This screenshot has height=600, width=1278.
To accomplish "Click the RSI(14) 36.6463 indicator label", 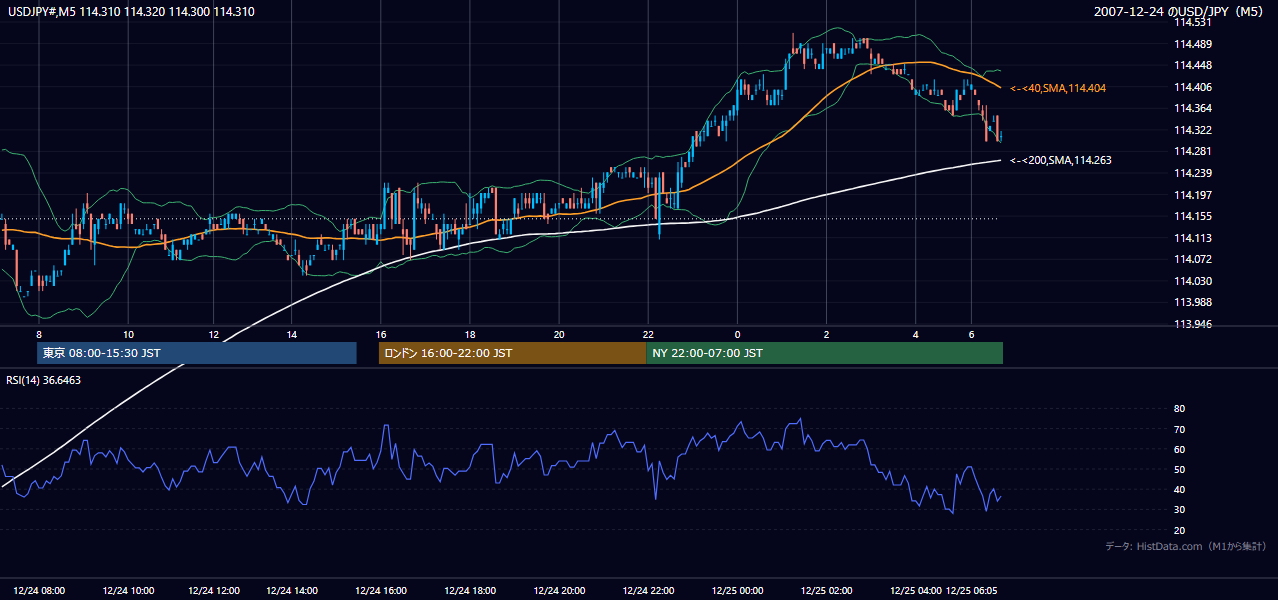I will (x=44, y=380).
